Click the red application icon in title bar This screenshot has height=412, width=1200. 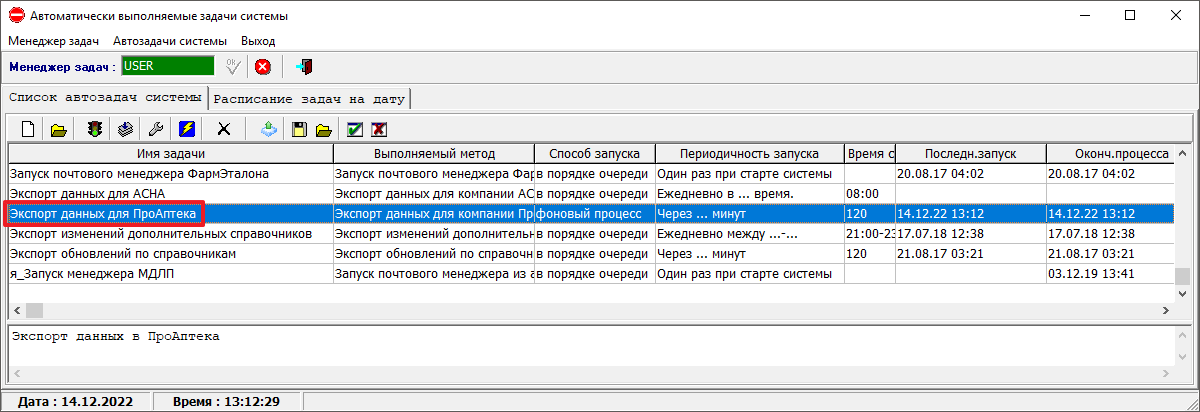tap(15, 15)
